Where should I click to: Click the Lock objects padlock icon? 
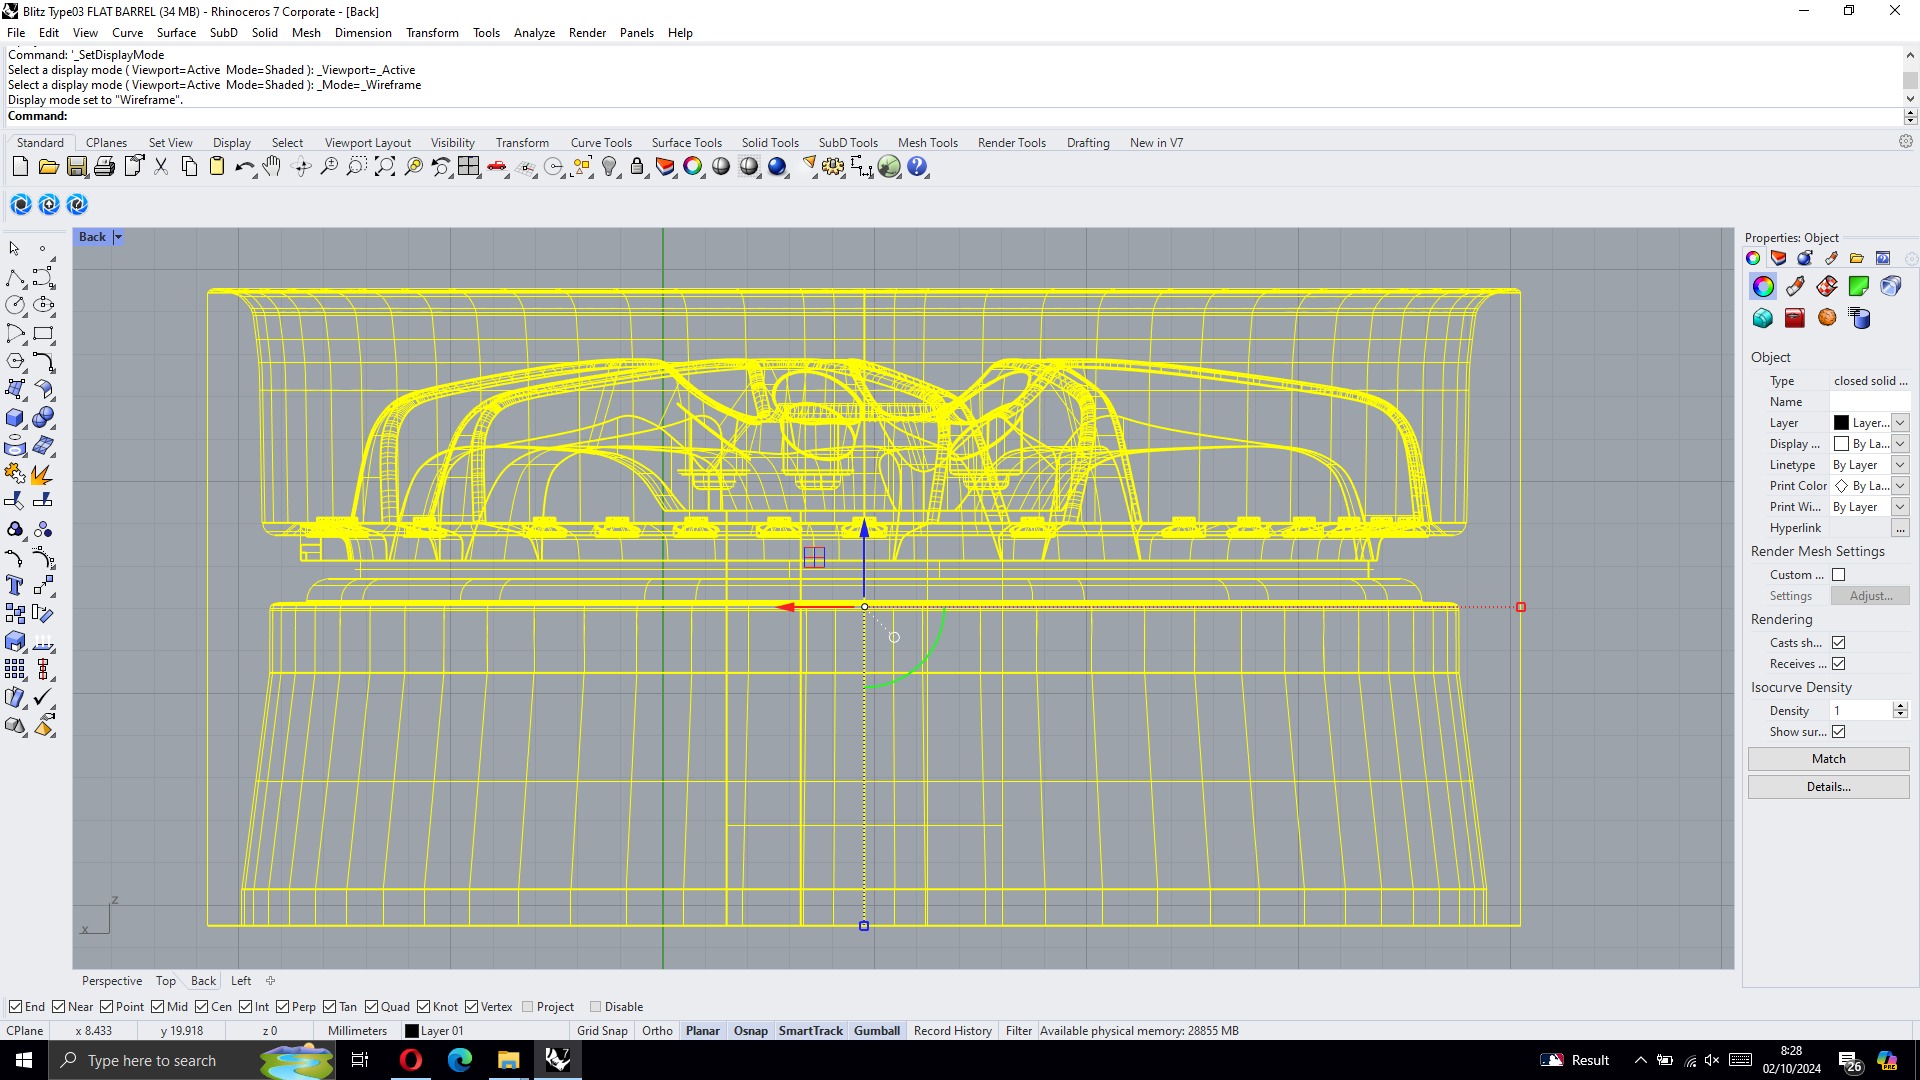tap(637, 167)
